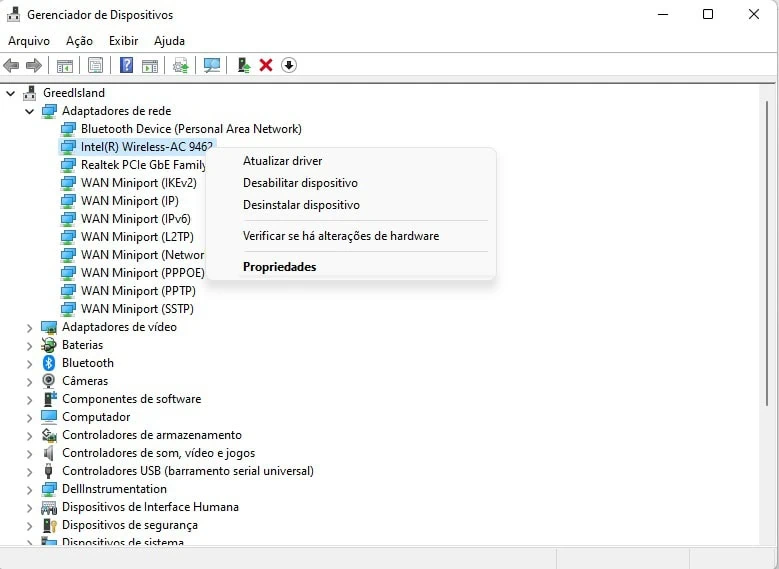Expand the Bluetooth category chevron
Image resolution: width=779 pixels, height=569 pixels.
(x=30, y=364)
